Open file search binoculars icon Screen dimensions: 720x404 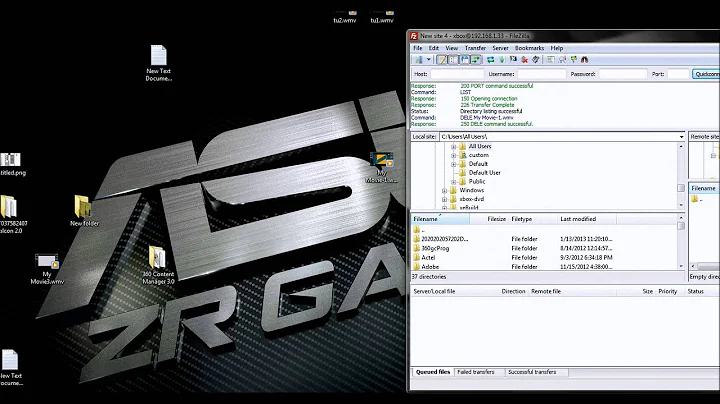coord(585,60)
